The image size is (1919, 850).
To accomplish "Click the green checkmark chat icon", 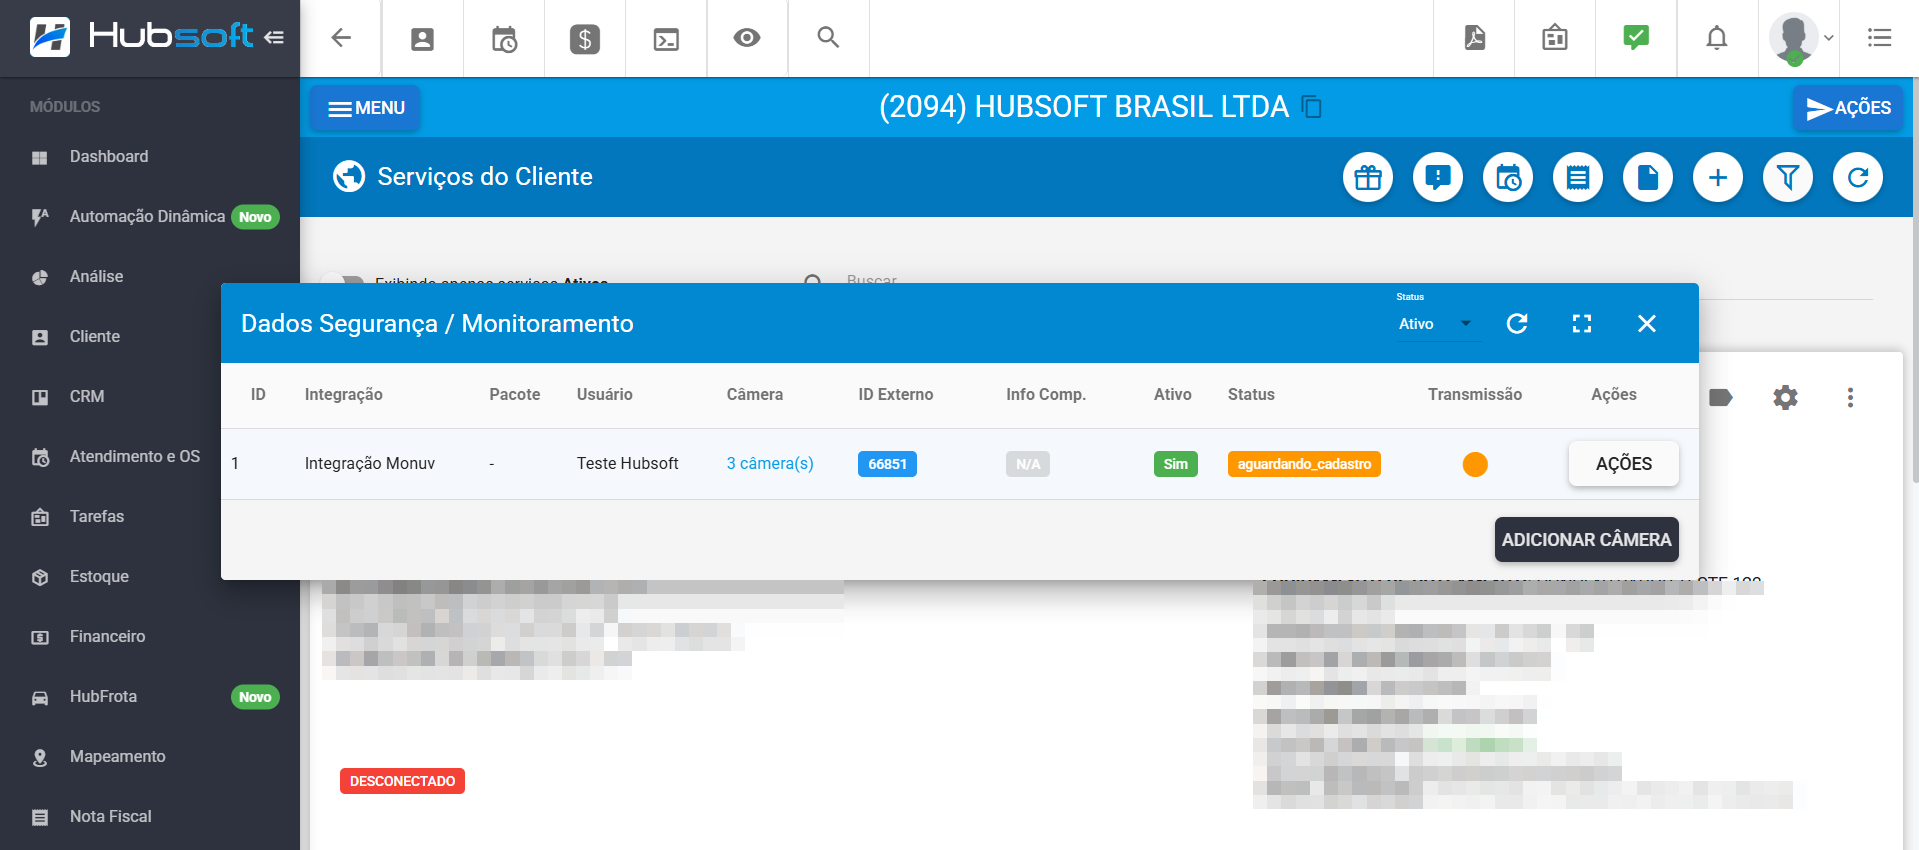I will pyautogui.click(x=1636, y=38).
